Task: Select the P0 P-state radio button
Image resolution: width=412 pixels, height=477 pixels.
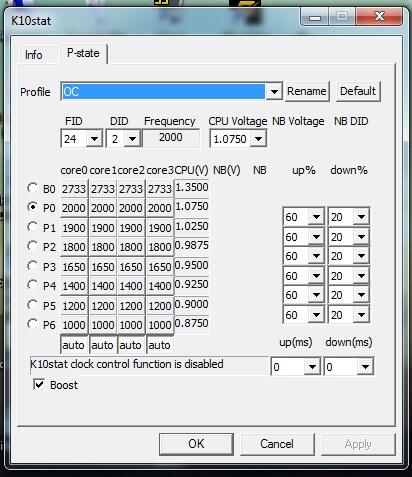Action: click(32, 207)
